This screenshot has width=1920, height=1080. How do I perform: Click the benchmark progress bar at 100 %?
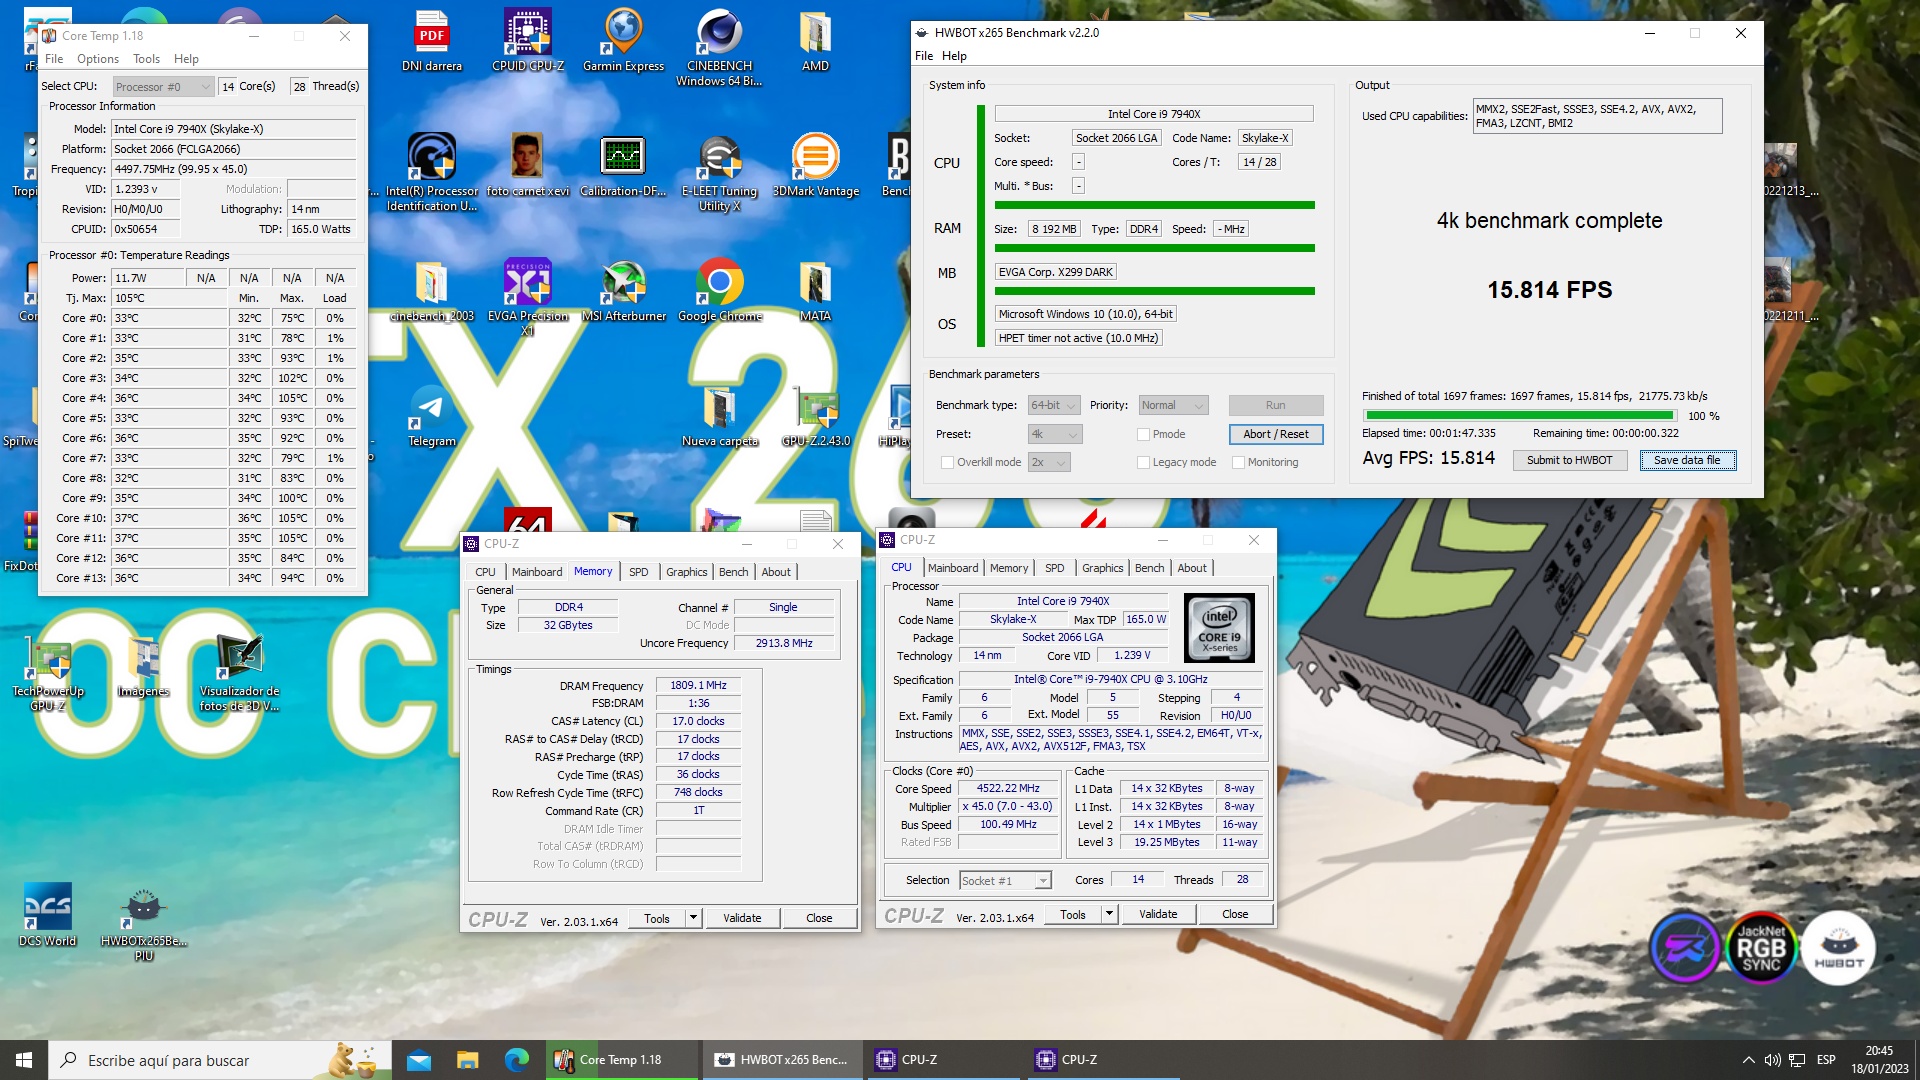point(1520,415)
